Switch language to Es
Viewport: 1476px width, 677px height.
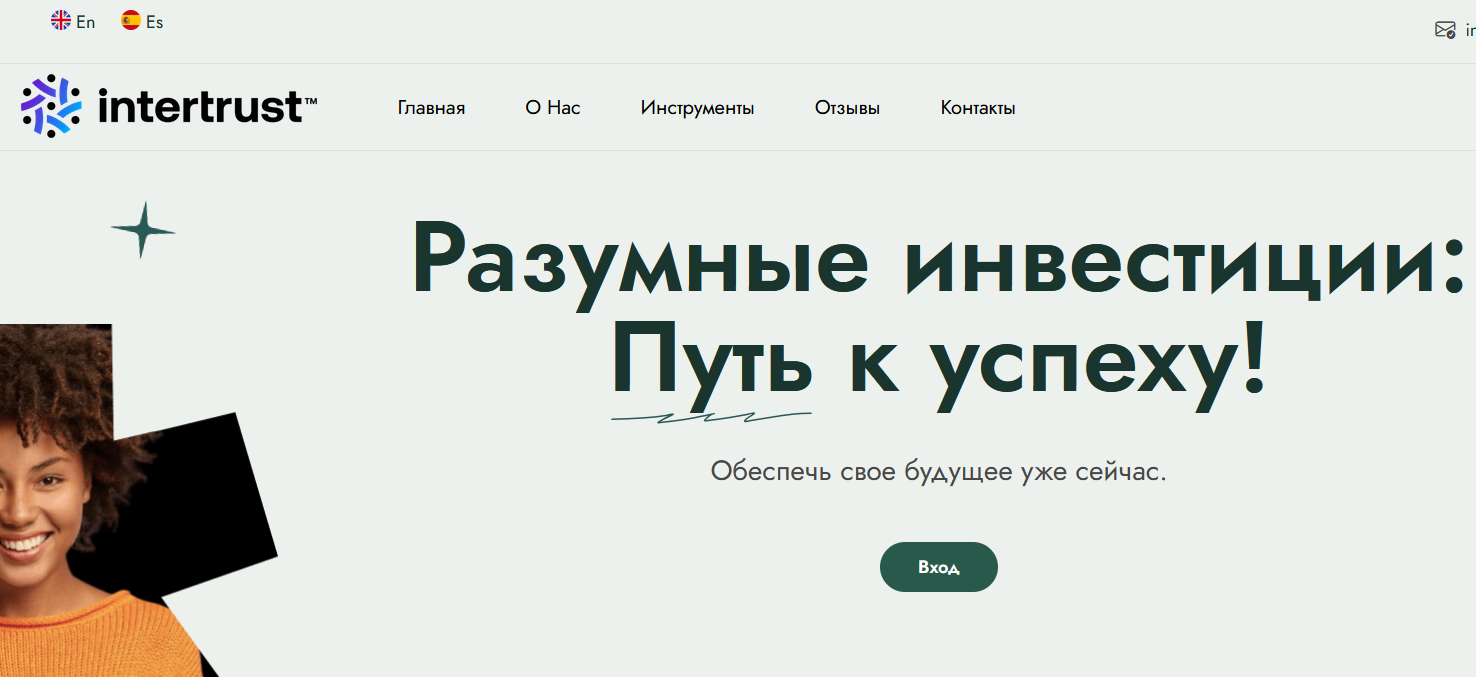tap(154, 22)
